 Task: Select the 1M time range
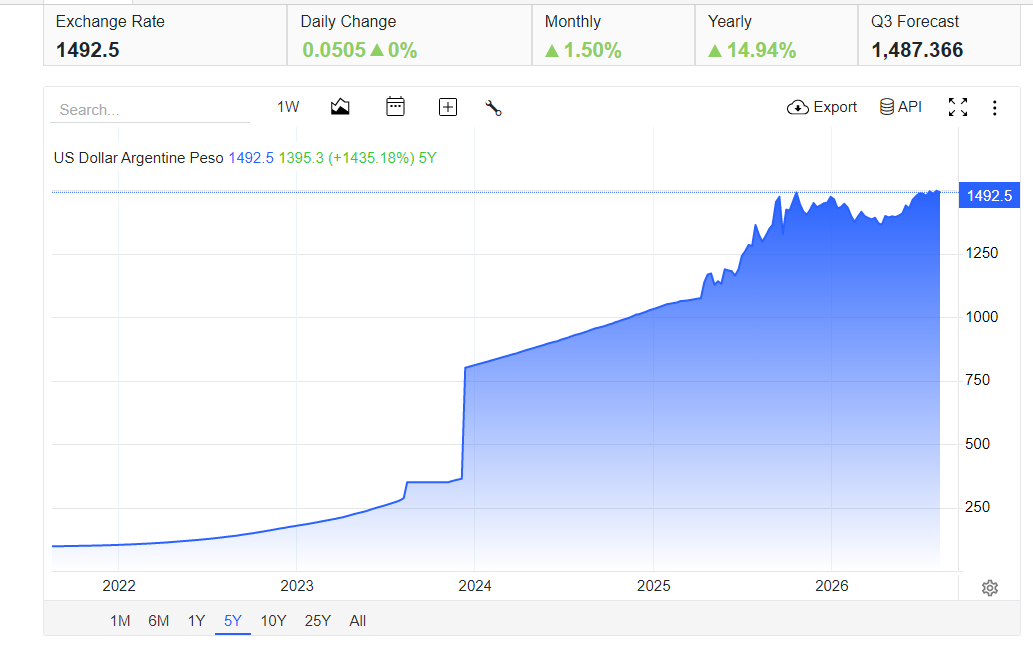coord(120,621)
